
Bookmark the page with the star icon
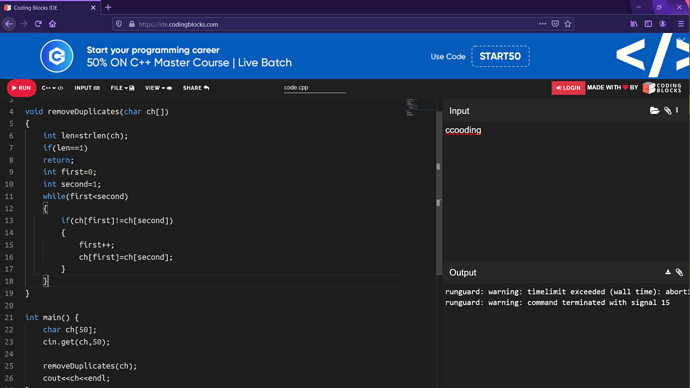point(568,24)
